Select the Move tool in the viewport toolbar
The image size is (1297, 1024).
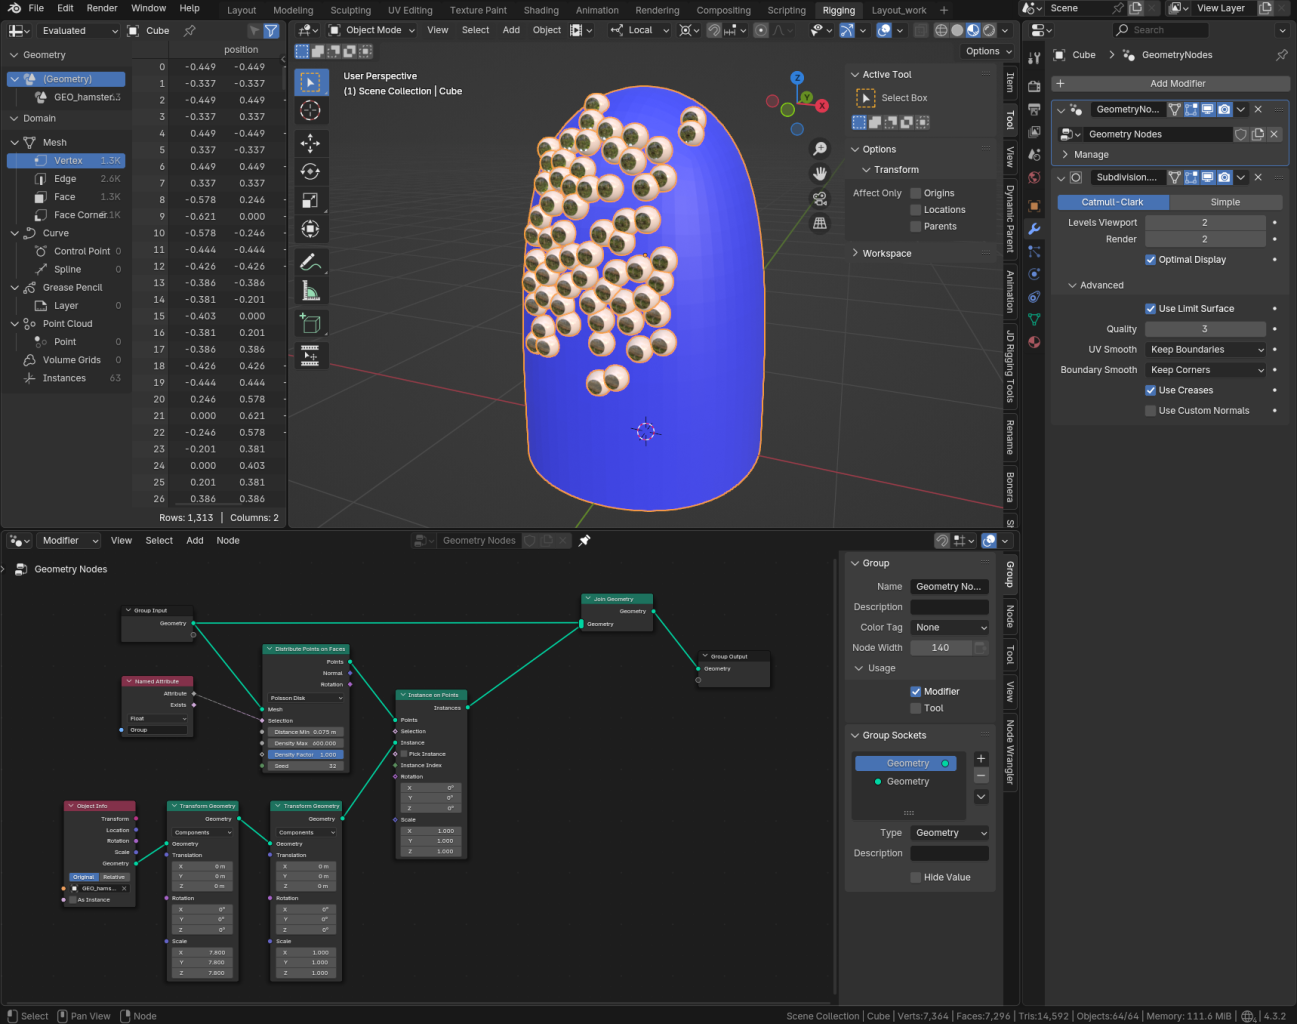[311, 143]
